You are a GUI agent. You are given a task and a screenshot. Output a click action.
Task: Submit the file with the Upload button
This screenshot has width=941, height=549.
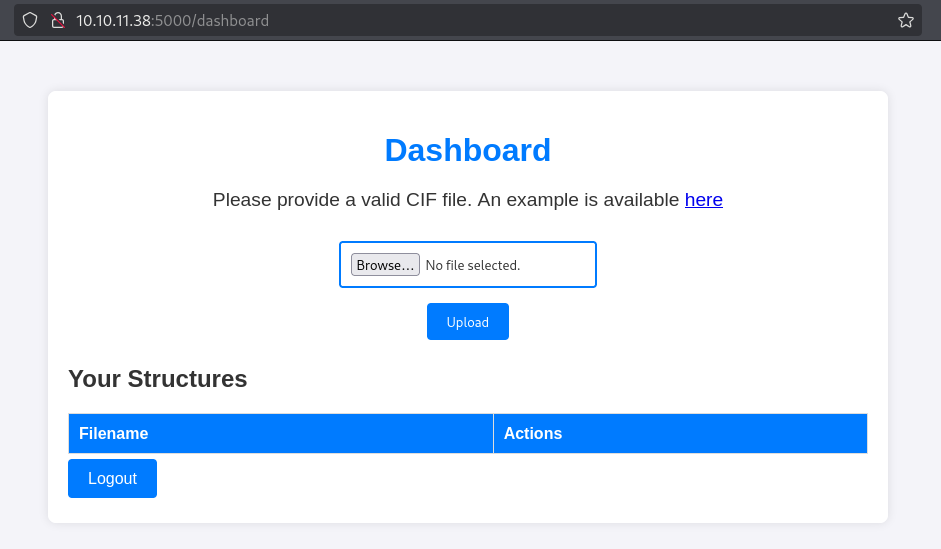467,322
